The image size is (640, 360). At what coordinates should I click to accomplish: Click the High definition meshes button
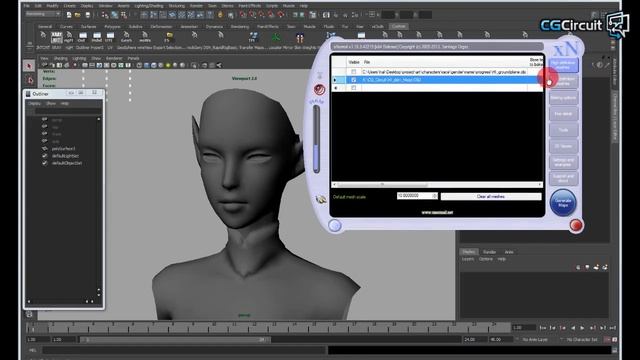click(x=563, y=65)
